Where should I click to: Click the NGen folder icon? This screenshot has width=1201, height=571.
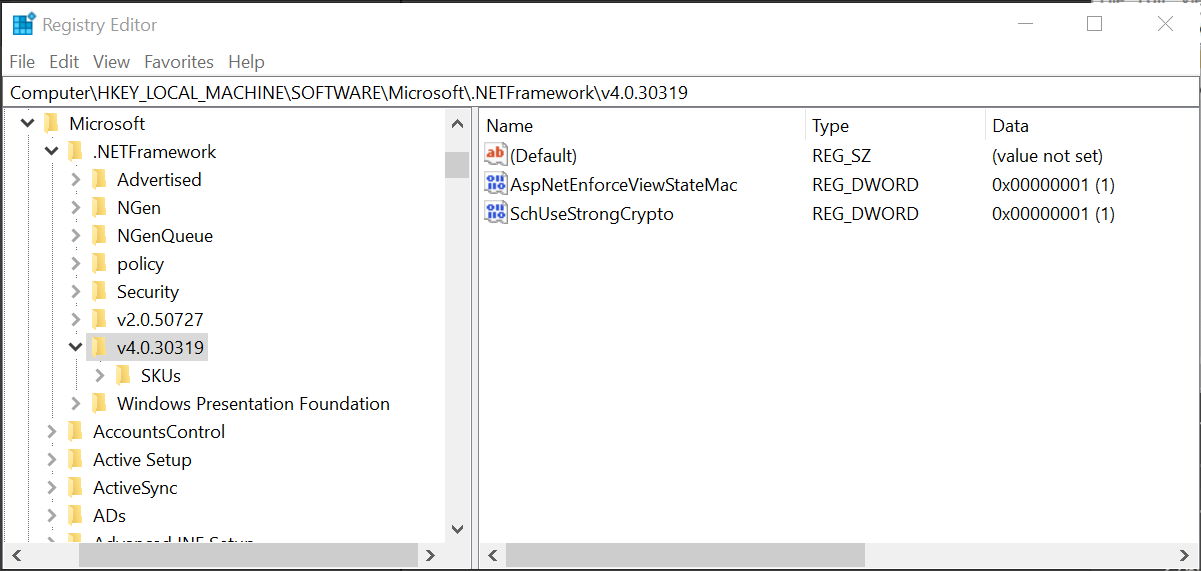(100, 208)
